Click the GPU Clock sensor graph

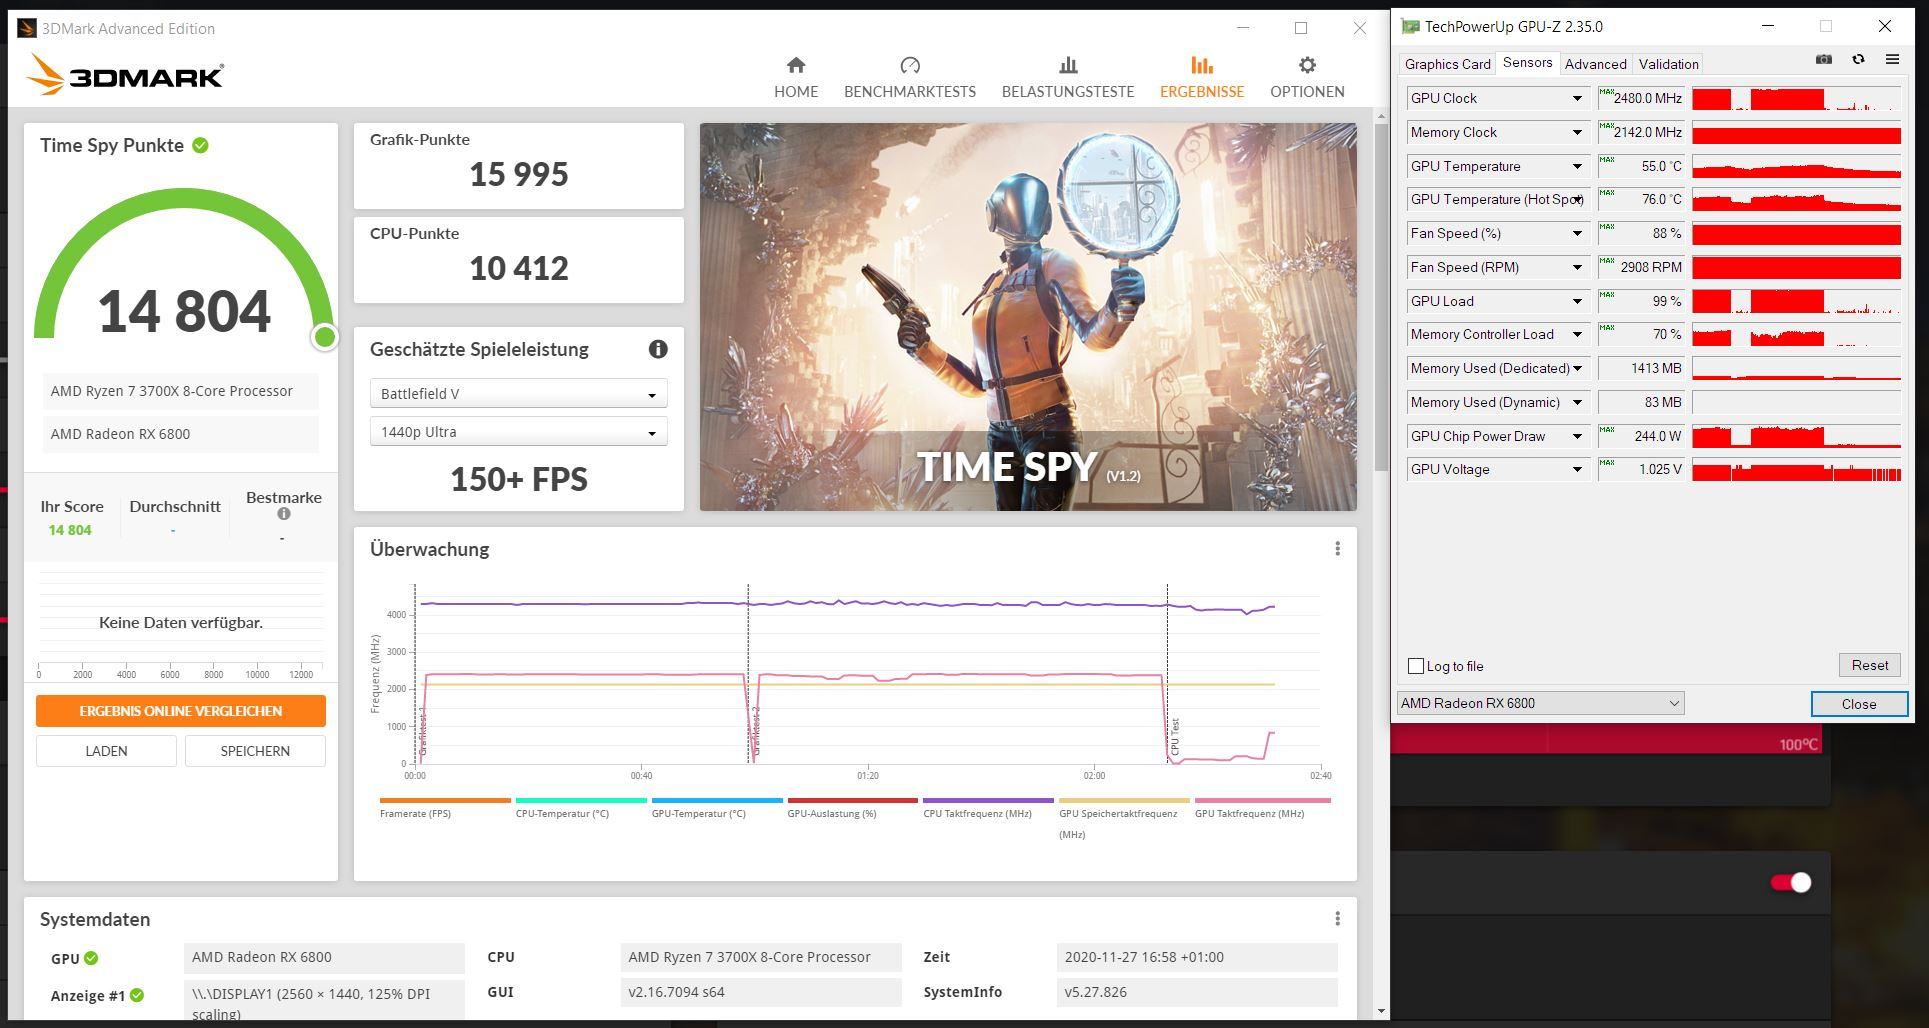(x=1796, y=99)
